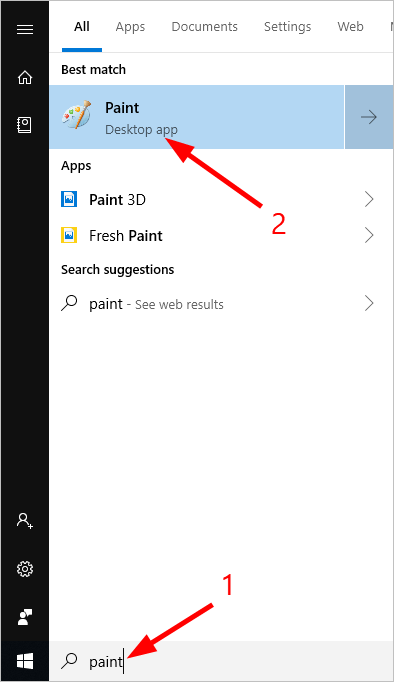The image size is (394, 682).
Task: Click the search box containing paint
Action: [x=221, y=662]
